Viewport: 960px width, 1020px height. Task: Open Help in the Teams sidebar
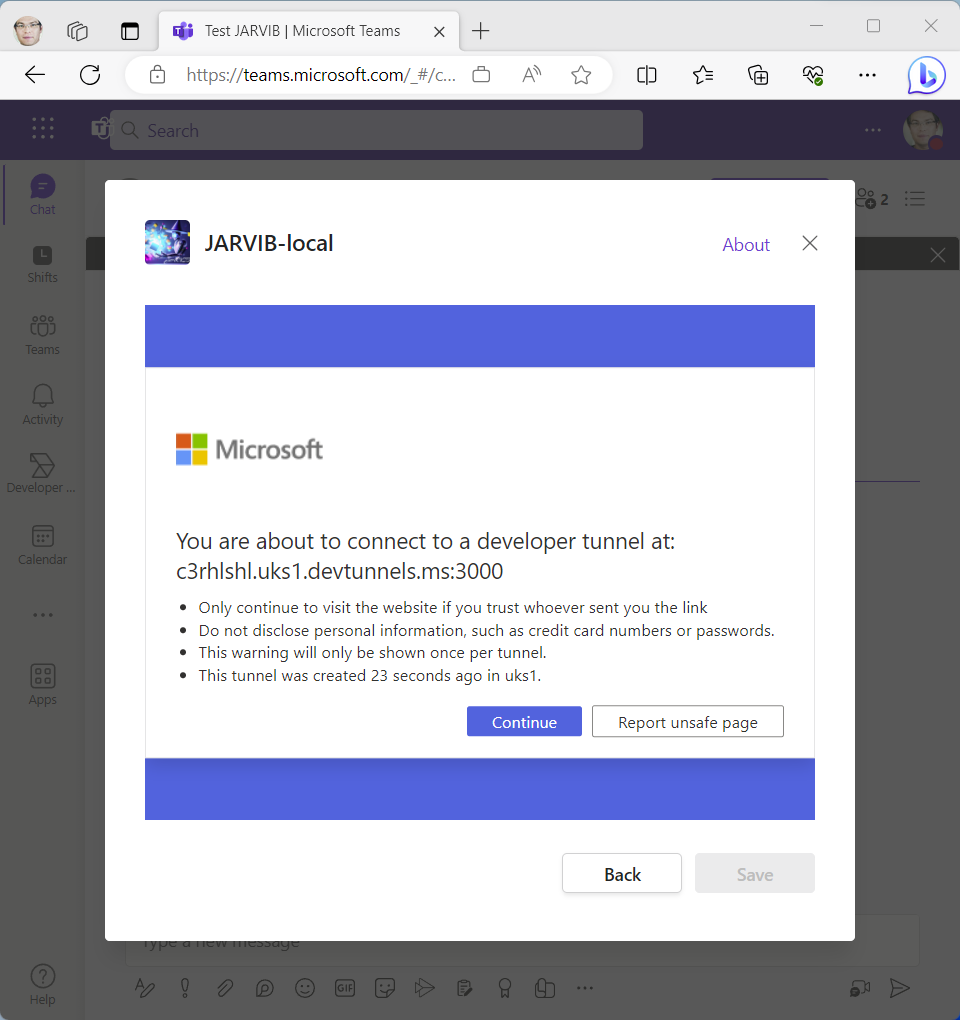tap(42, 985)
